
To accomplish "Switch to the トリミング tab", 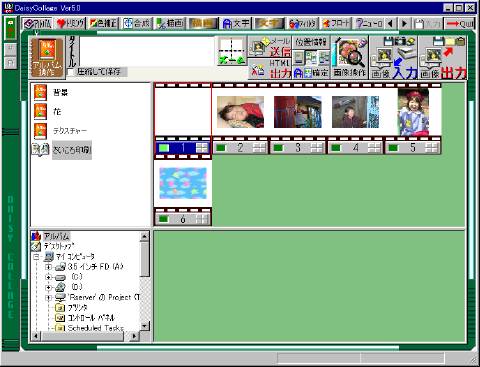I will (x=71, y=23).
